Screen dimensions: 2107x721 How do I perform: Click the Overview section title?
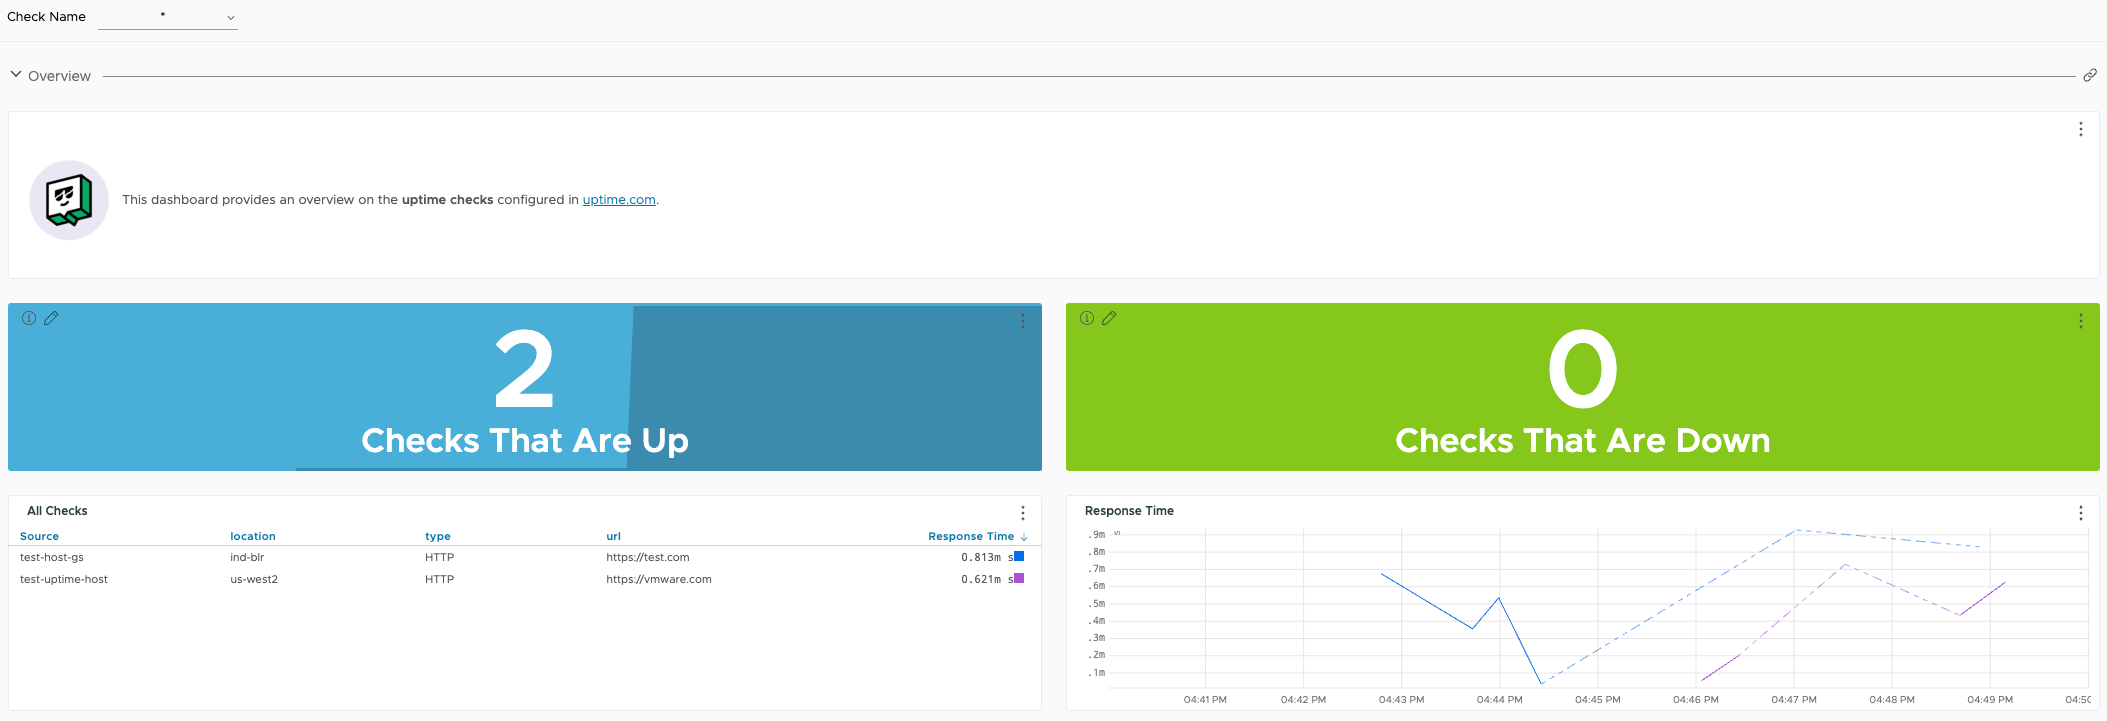coord(59,76)
